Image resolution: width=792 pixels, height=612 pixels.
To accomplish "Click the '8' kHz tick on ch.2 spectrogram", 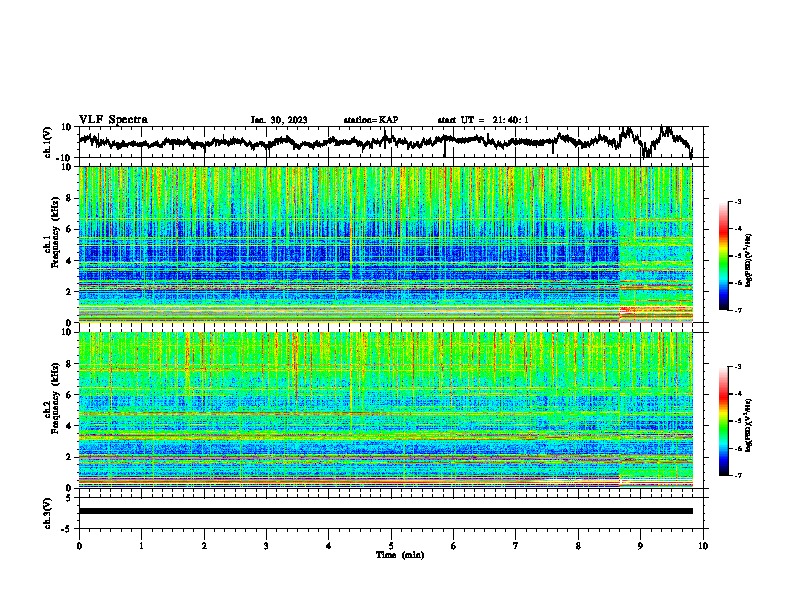I will click(69, 364).
